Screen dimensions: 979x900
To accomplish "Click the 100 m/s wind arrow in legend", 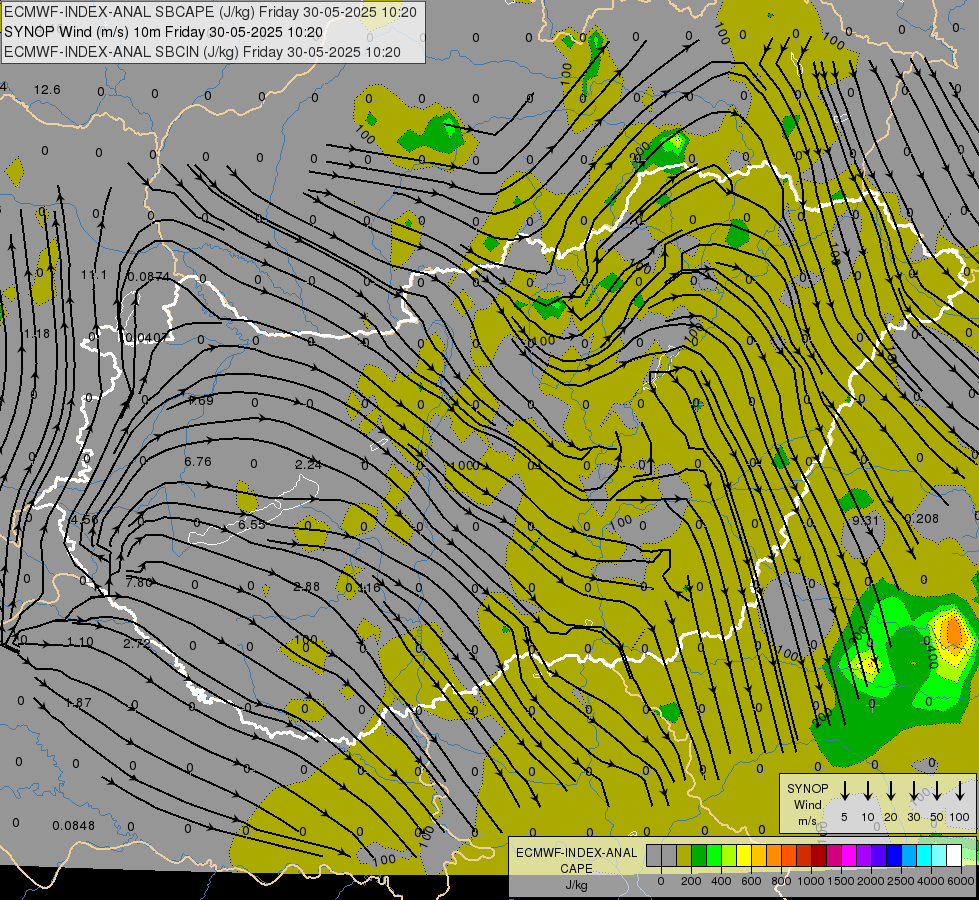I will 960,791.
